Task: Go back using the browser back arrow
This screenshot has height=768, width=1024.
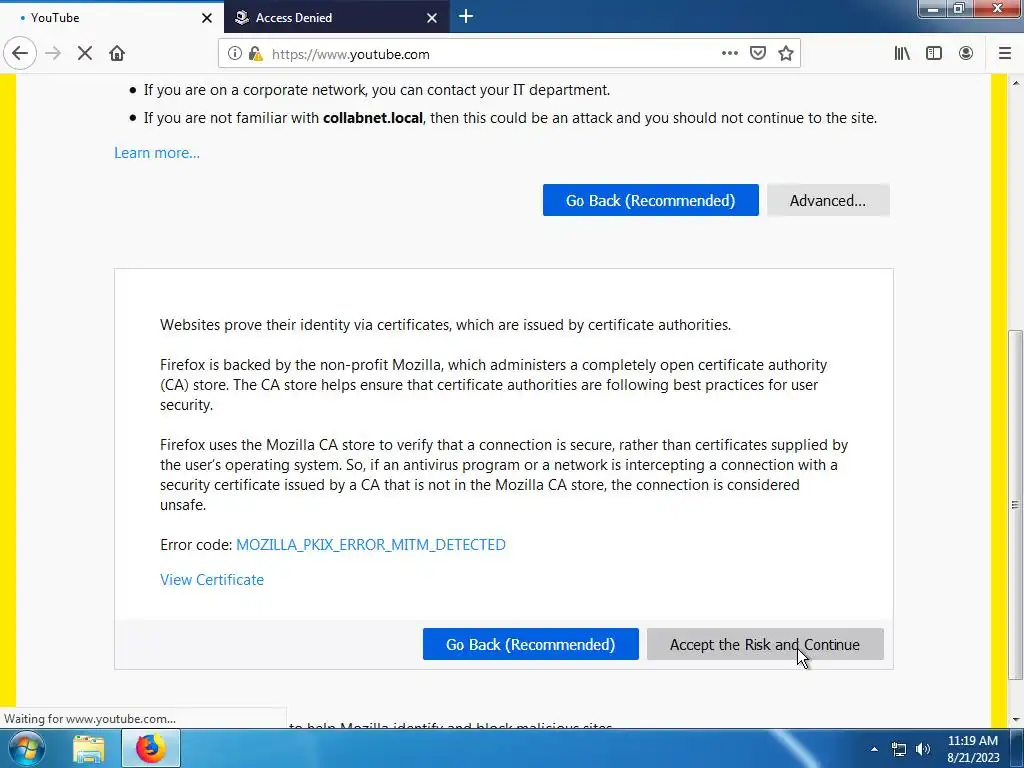Action: 20,54
